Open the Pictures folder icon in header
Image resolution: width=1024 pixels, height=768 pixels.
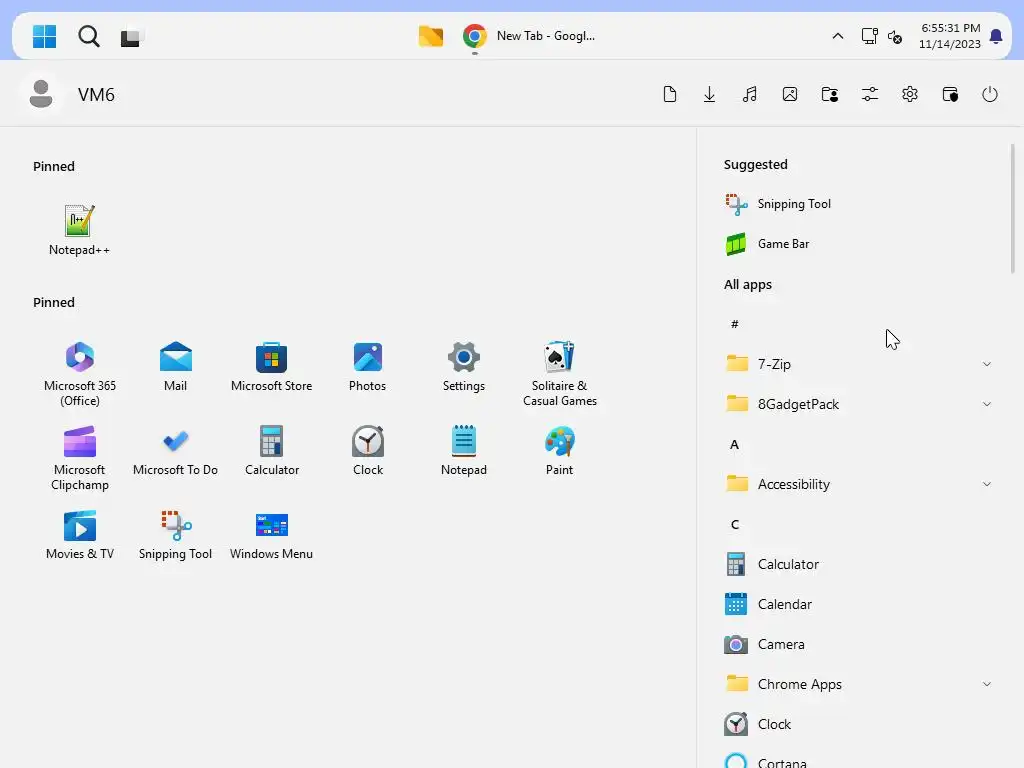790,94
